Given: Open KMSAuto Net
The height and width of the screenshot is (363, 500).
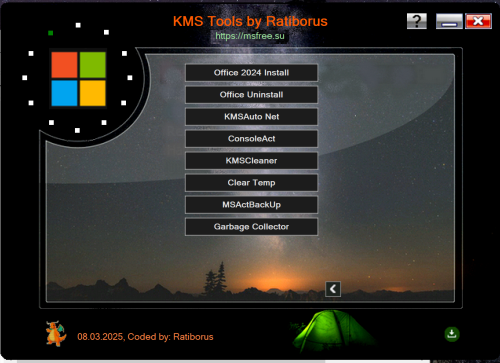Looking at the screenshot, I should coord(251,117).
